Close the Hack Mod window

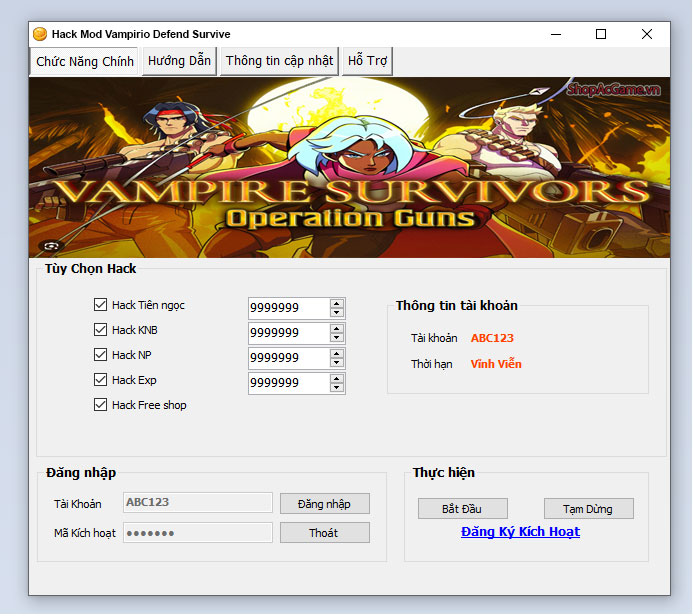click(x=647, y=34)
